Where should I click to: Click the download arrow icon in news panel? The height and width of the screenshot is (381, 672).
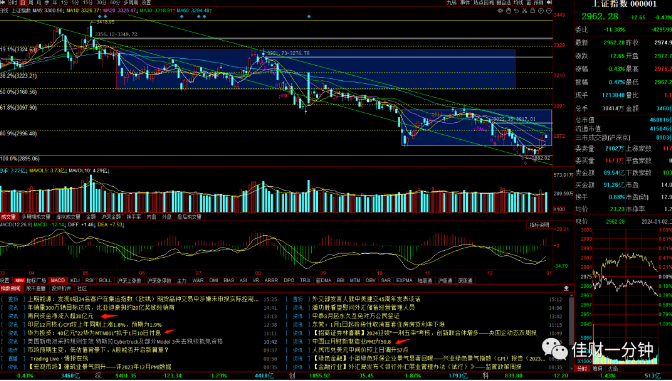(x=566, y=288)
